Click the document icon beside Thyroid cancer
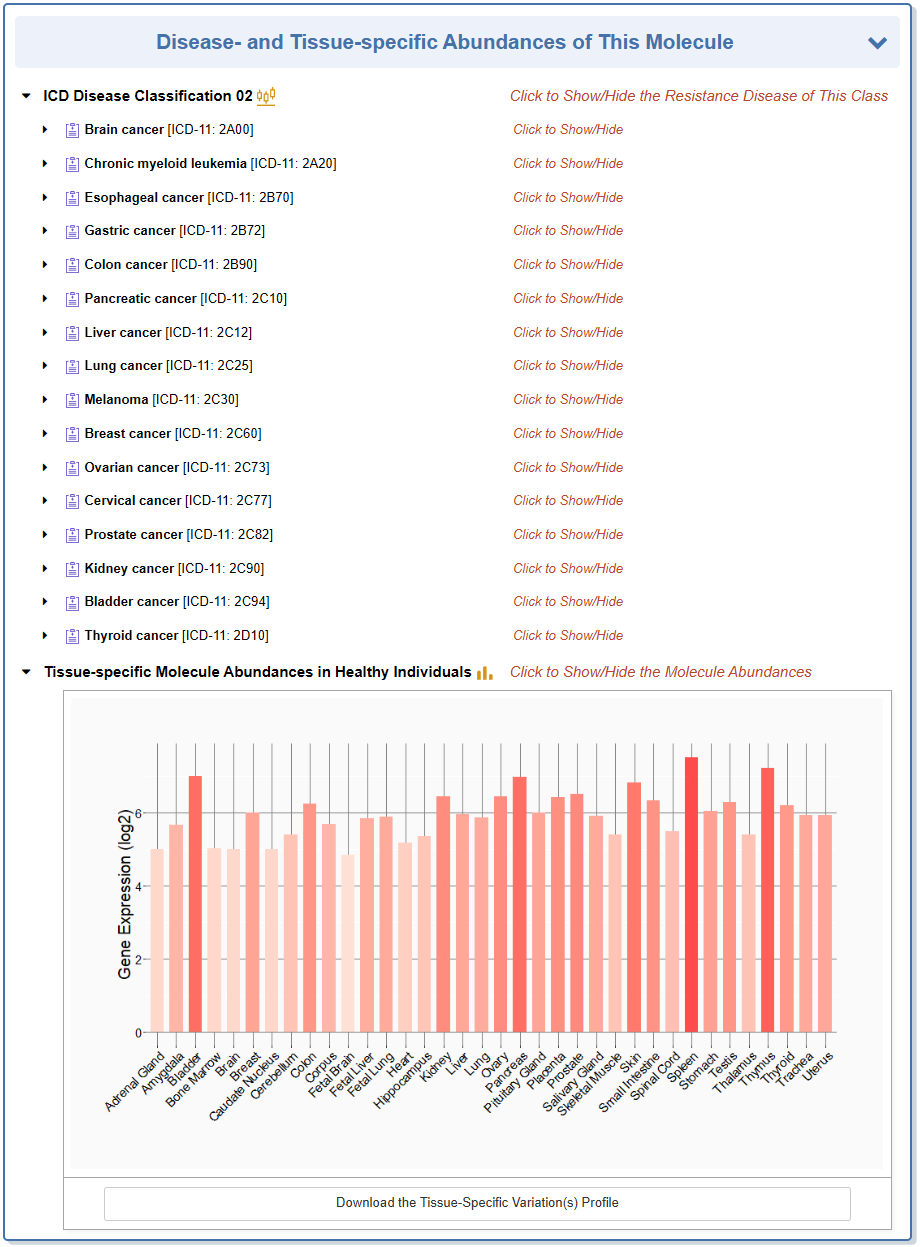Image resolution: width=922 pixels, height=1247 pixels. tap(72, 636)
